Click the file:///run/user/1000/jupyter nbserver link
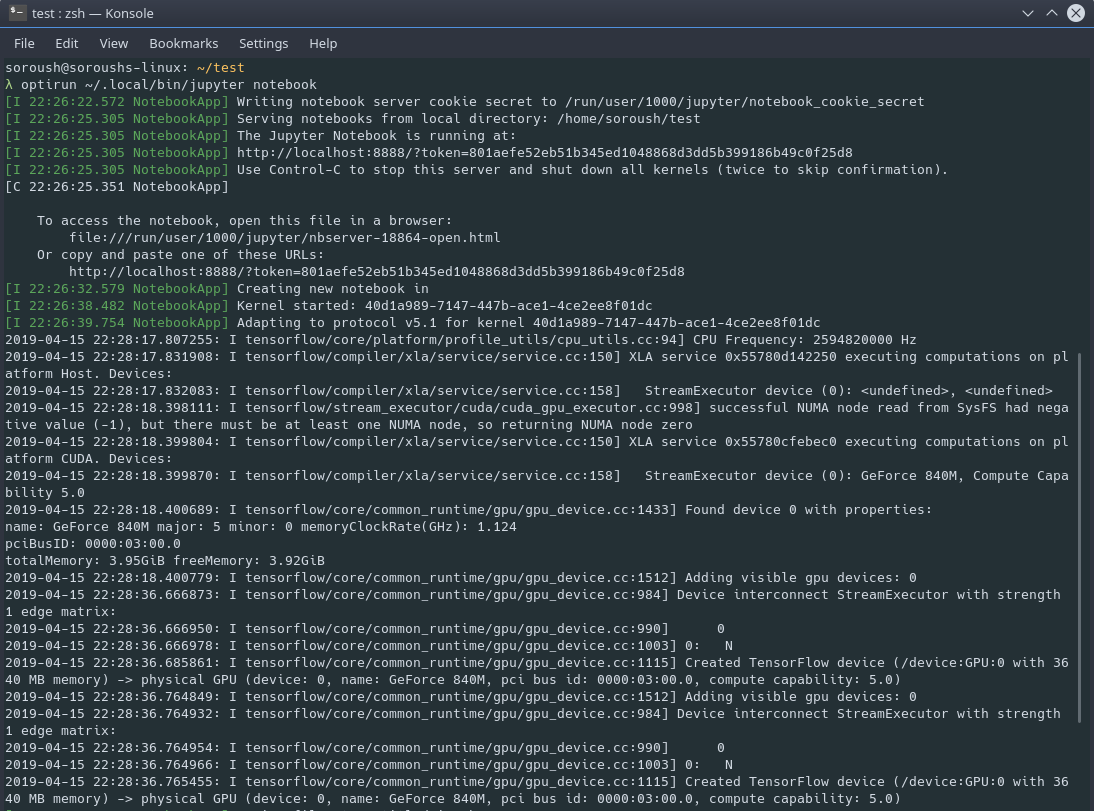This screenshot has height=811, width=1094. [x=285, y=237]
